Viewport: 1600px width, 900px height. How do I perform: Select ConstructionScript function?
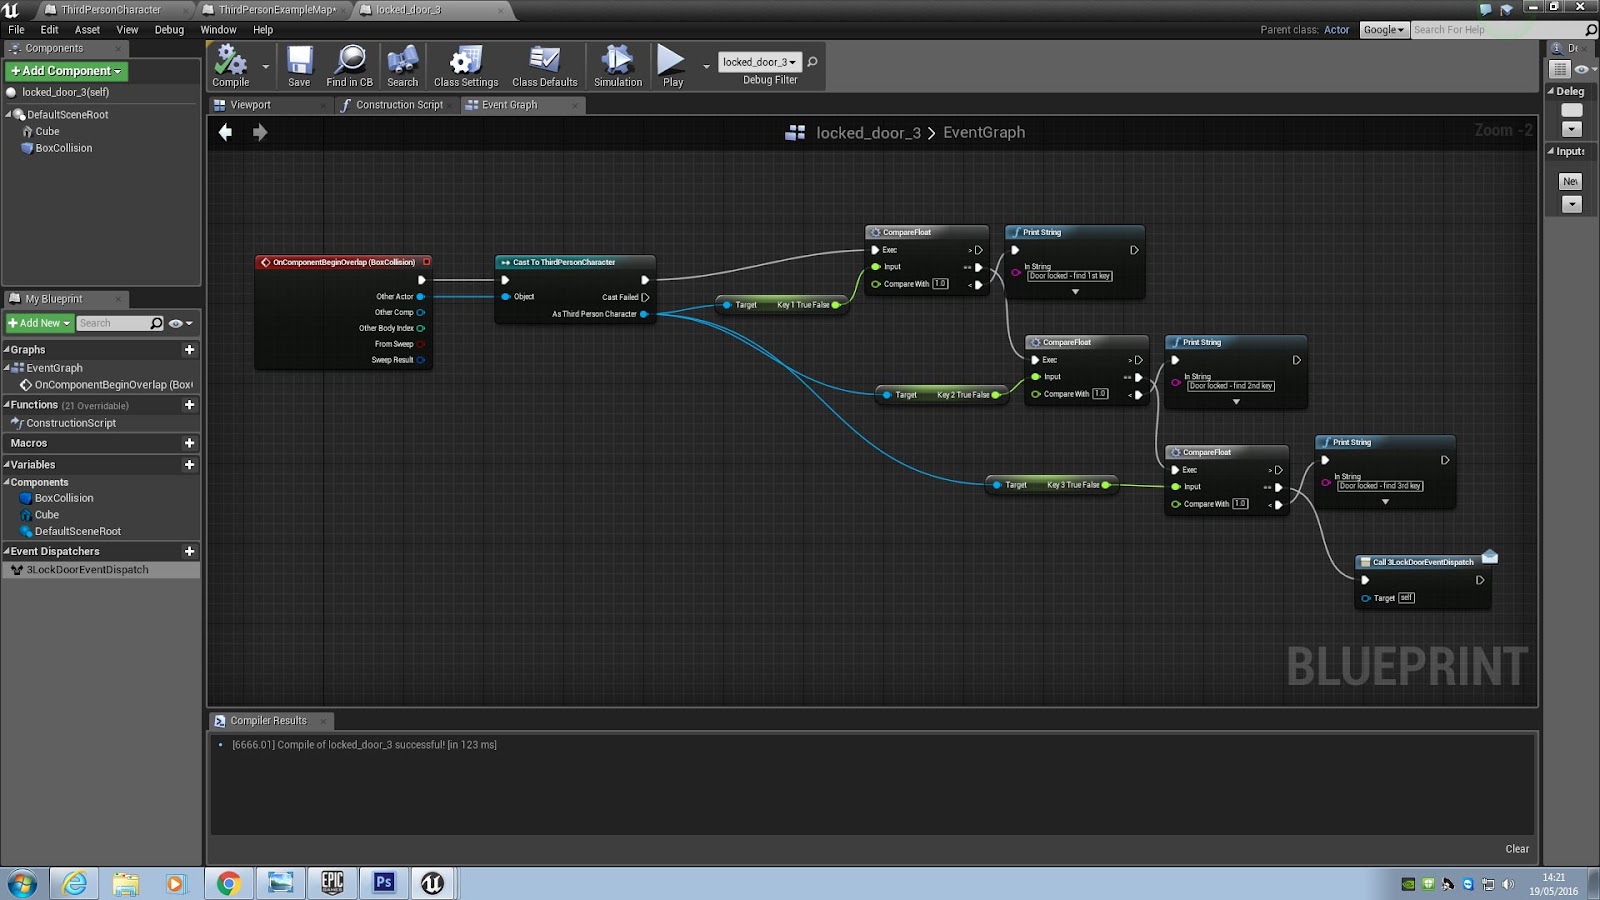pos(71,423)
